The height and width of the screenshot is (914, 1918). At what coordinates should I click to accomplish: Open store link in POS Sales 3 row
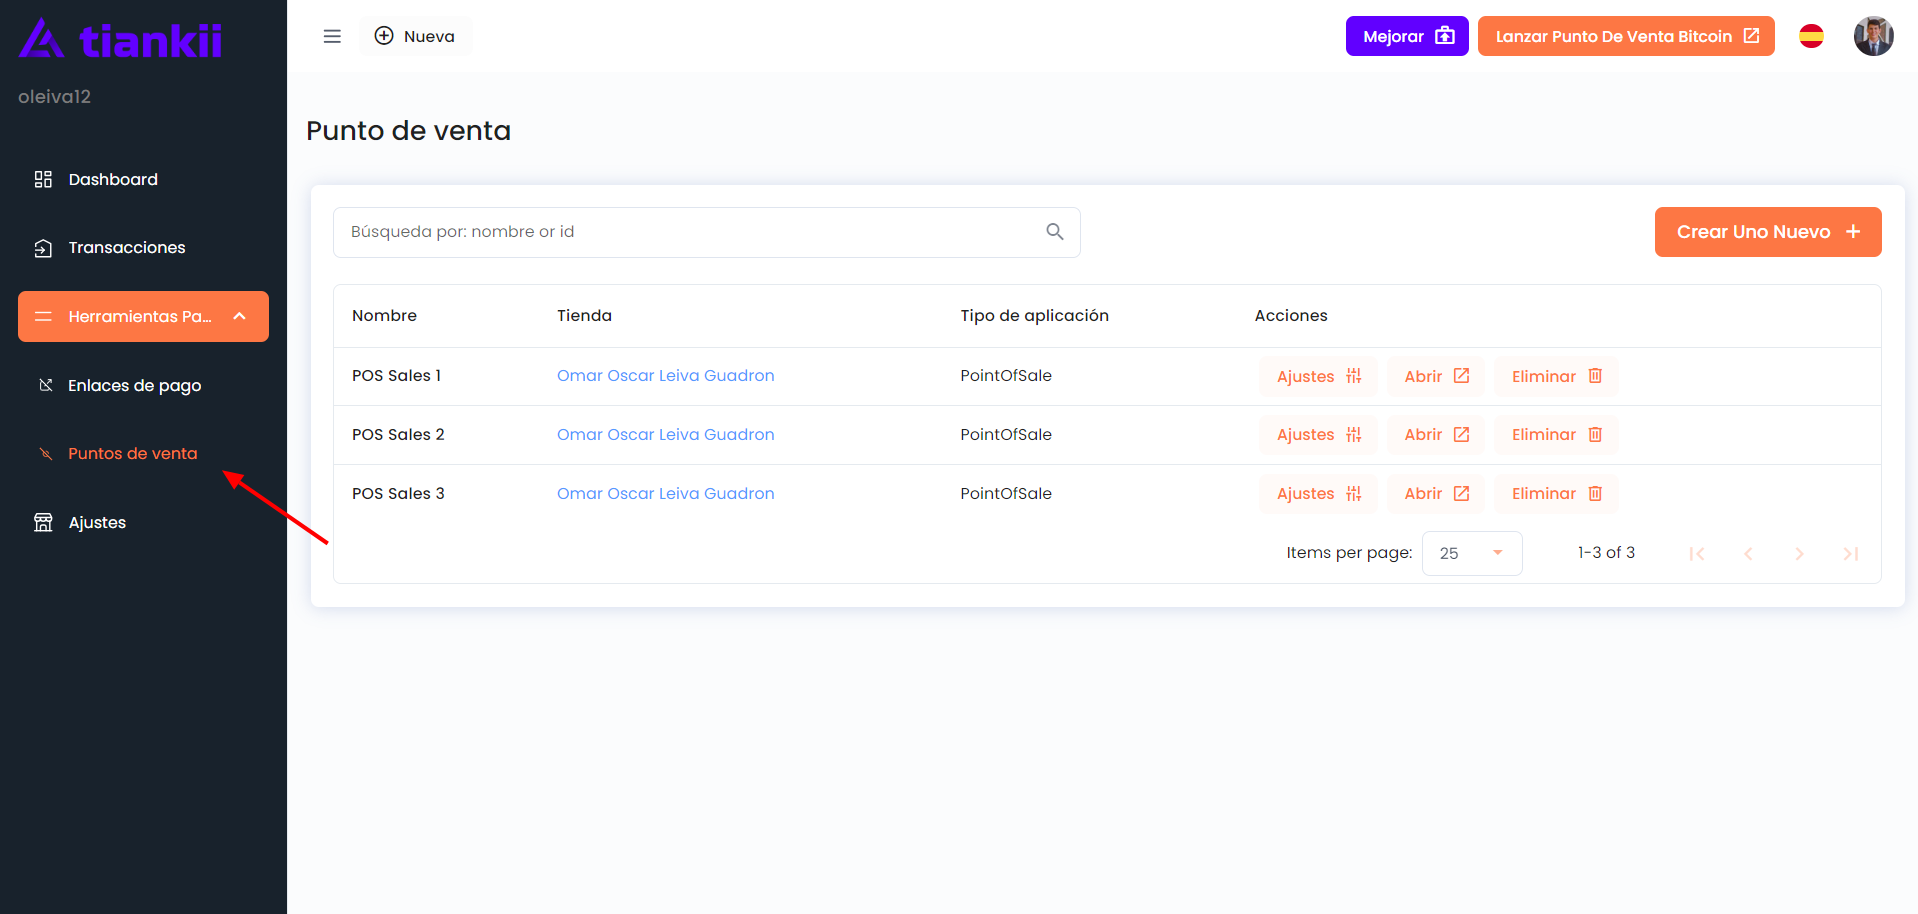pyautogui.click(x=665, y=493)
